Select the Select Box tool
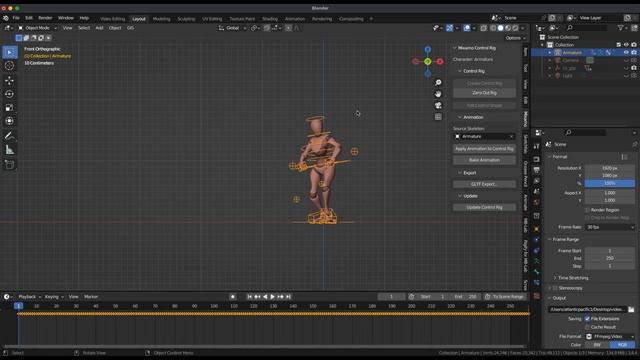The height and width of the screenshot is (360, 640). click(10, 52)
